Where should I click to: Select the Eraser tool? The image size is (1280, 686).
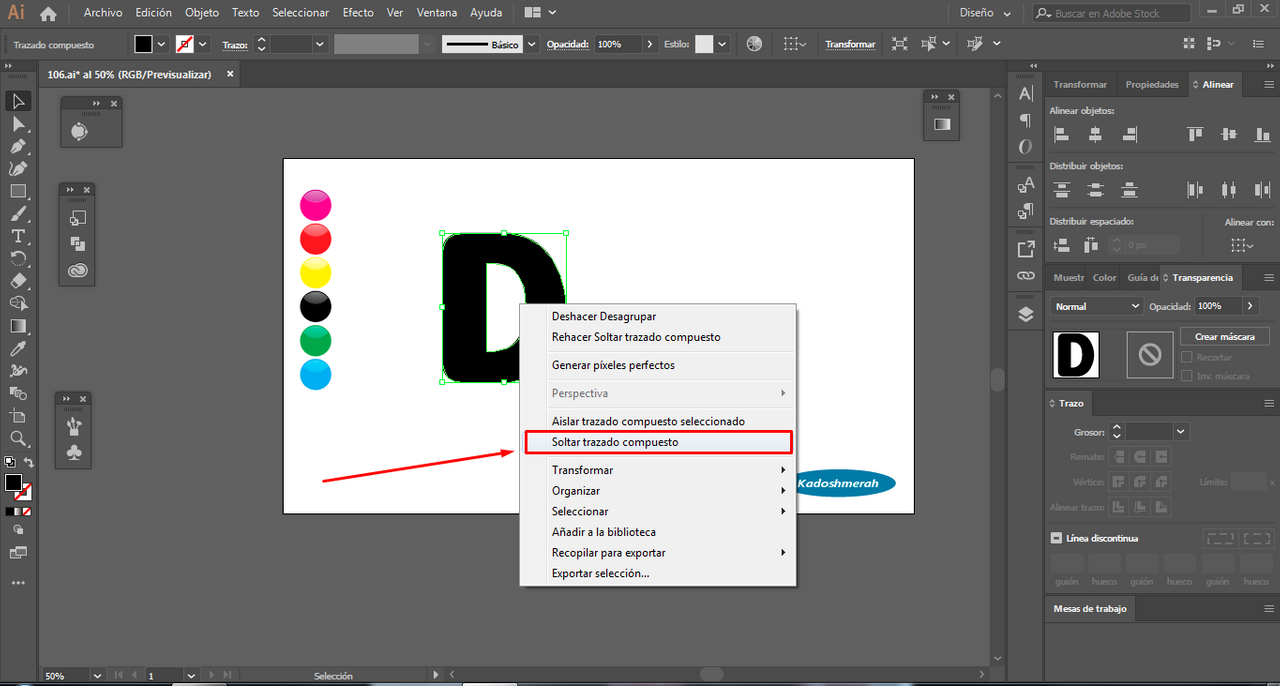pyautogui.click(x=18, y=281)
